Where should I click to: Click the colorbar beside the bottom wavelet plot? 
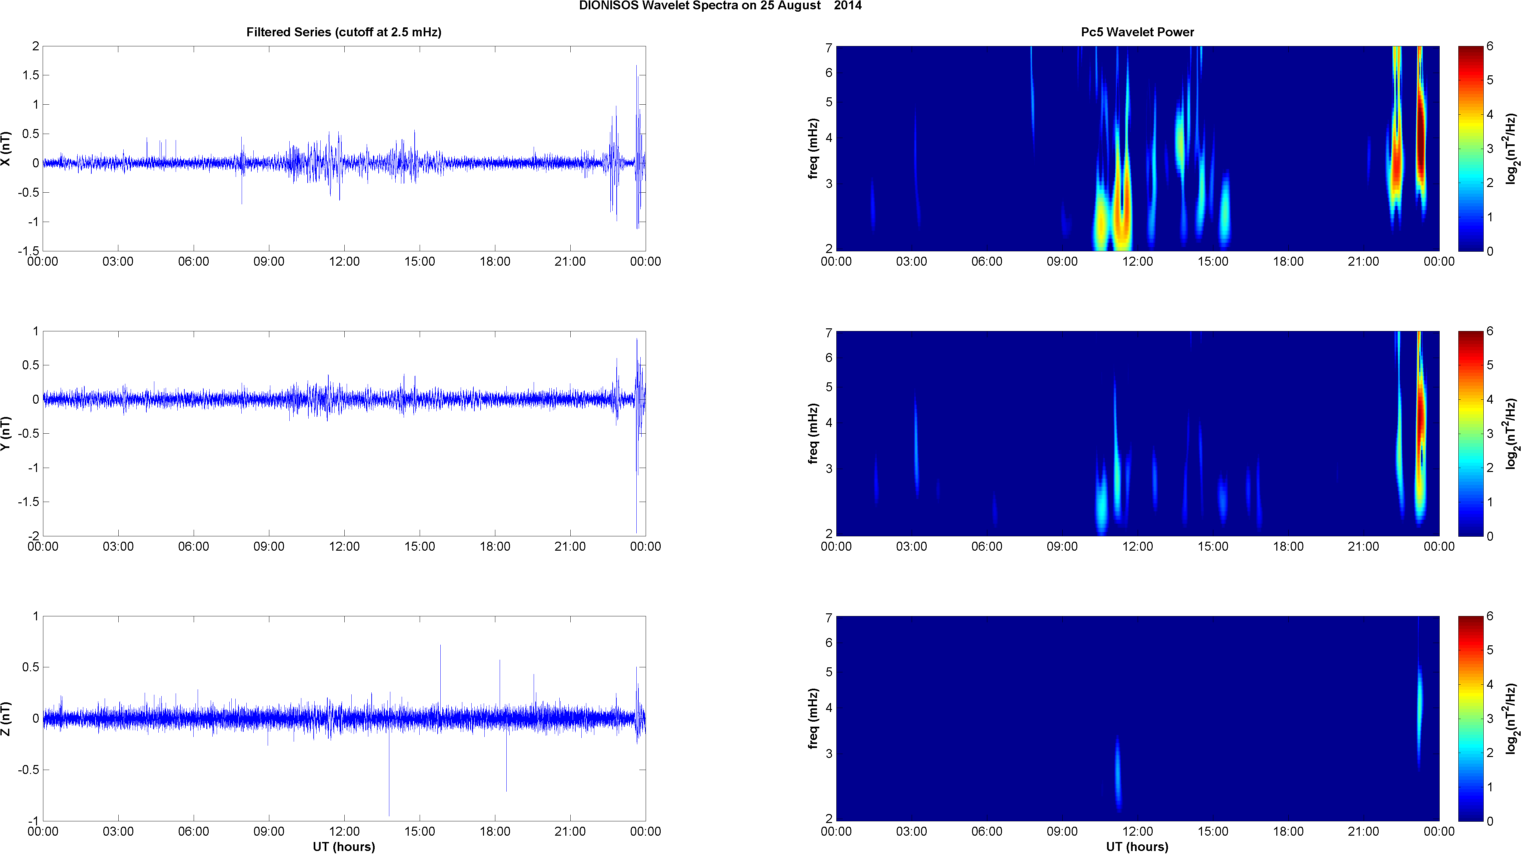coord(1470,718)
